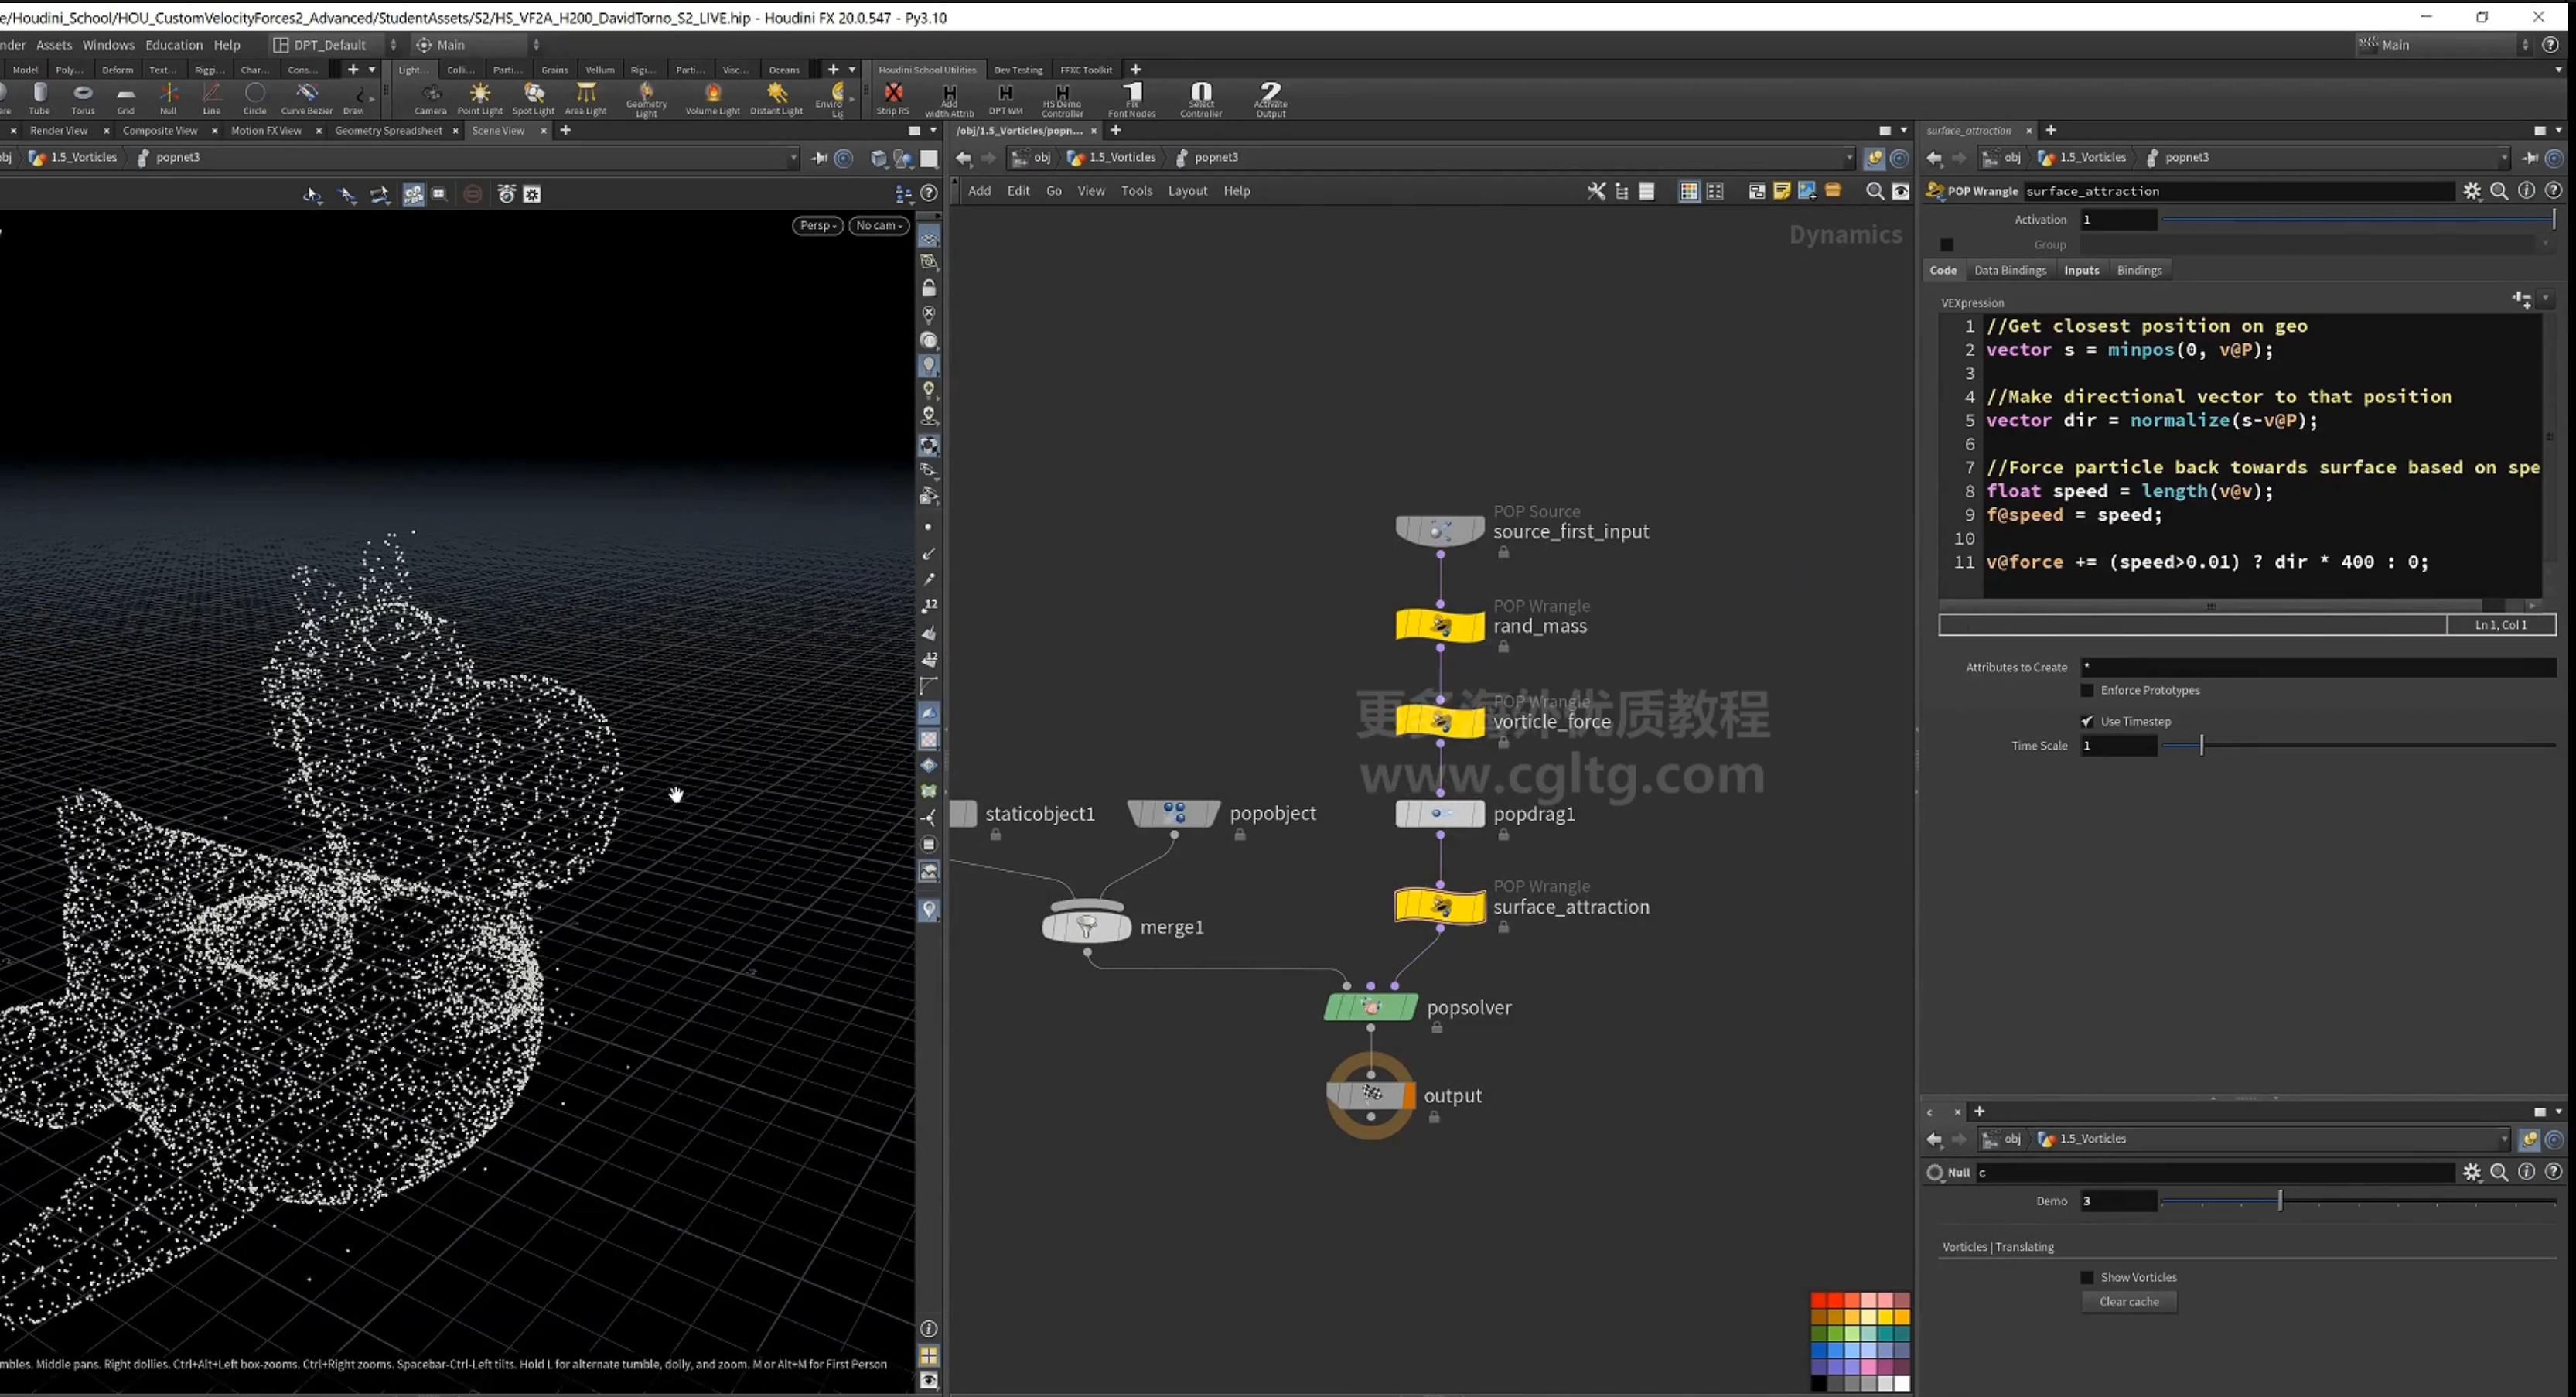Enable the Enforce Prototypes checkbox
The height and width of the screenshot is (1397, 2576).
pos(2087,690)
